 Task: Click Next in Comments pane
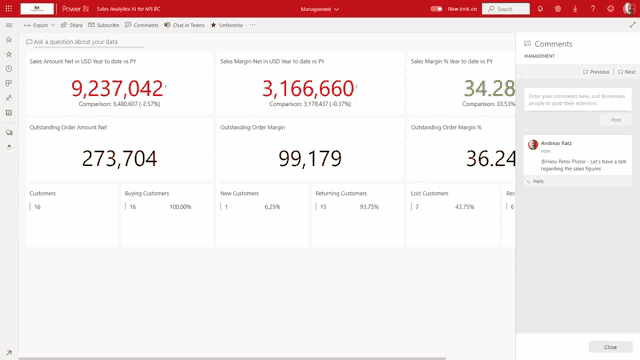click(x=627, y=72)
